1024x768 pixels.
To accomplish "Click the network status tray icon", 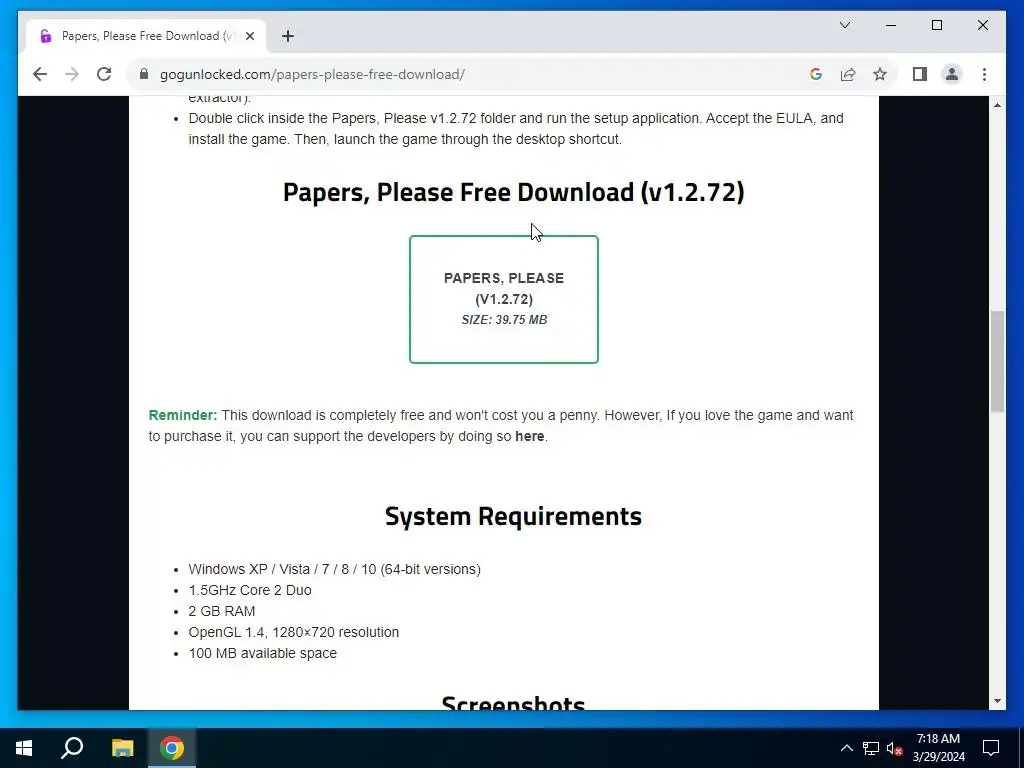I will tap(870, 748).
